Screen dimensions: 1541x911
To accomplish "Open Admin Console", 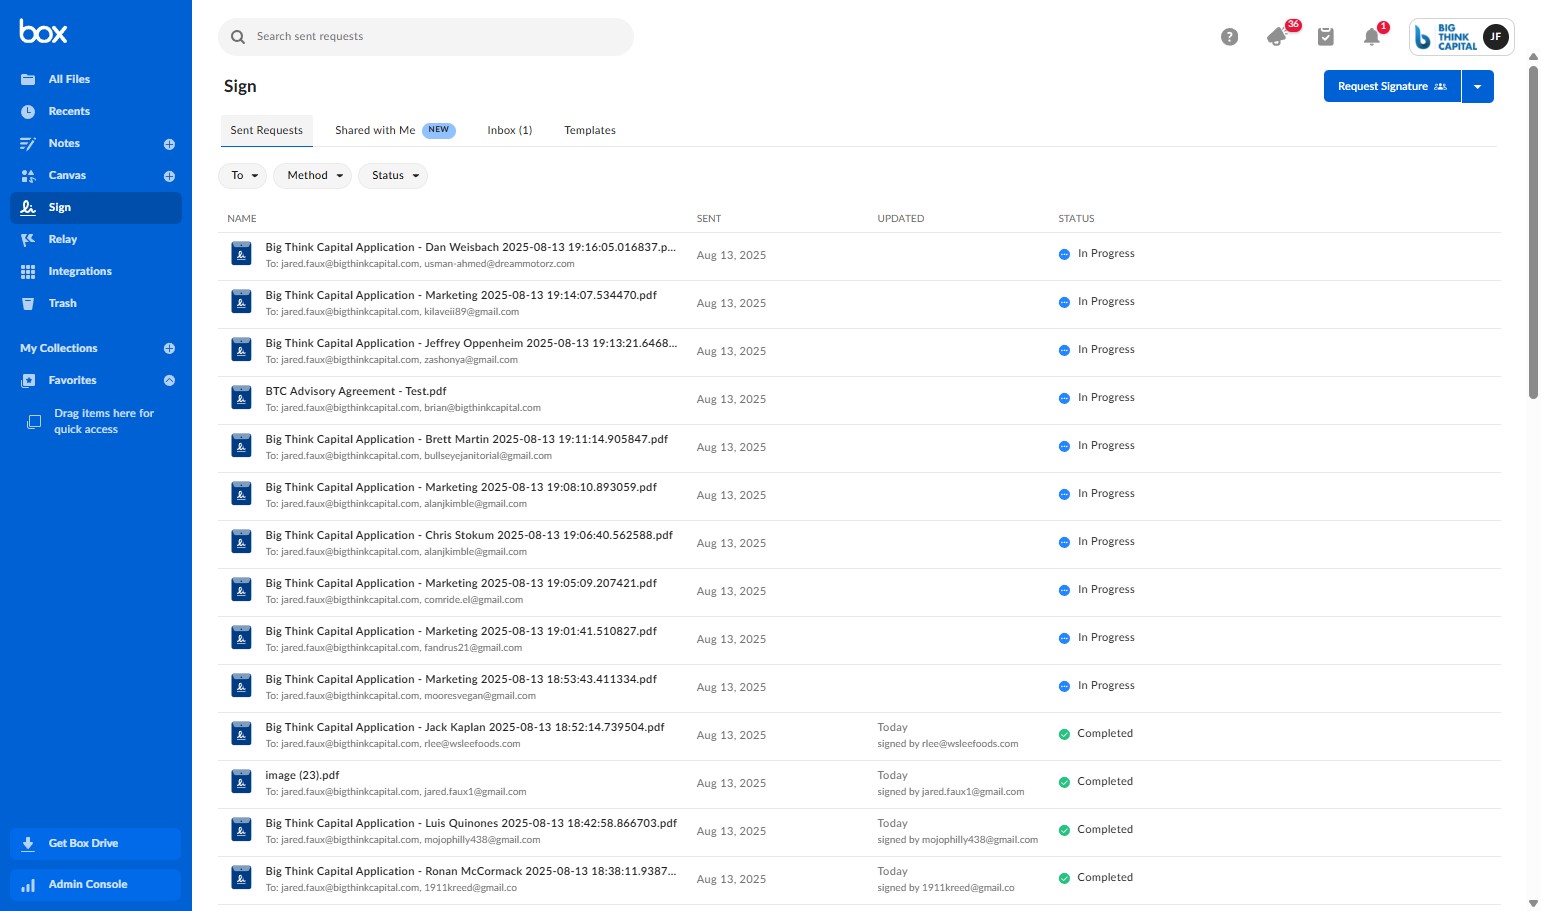I will (96, 884).
